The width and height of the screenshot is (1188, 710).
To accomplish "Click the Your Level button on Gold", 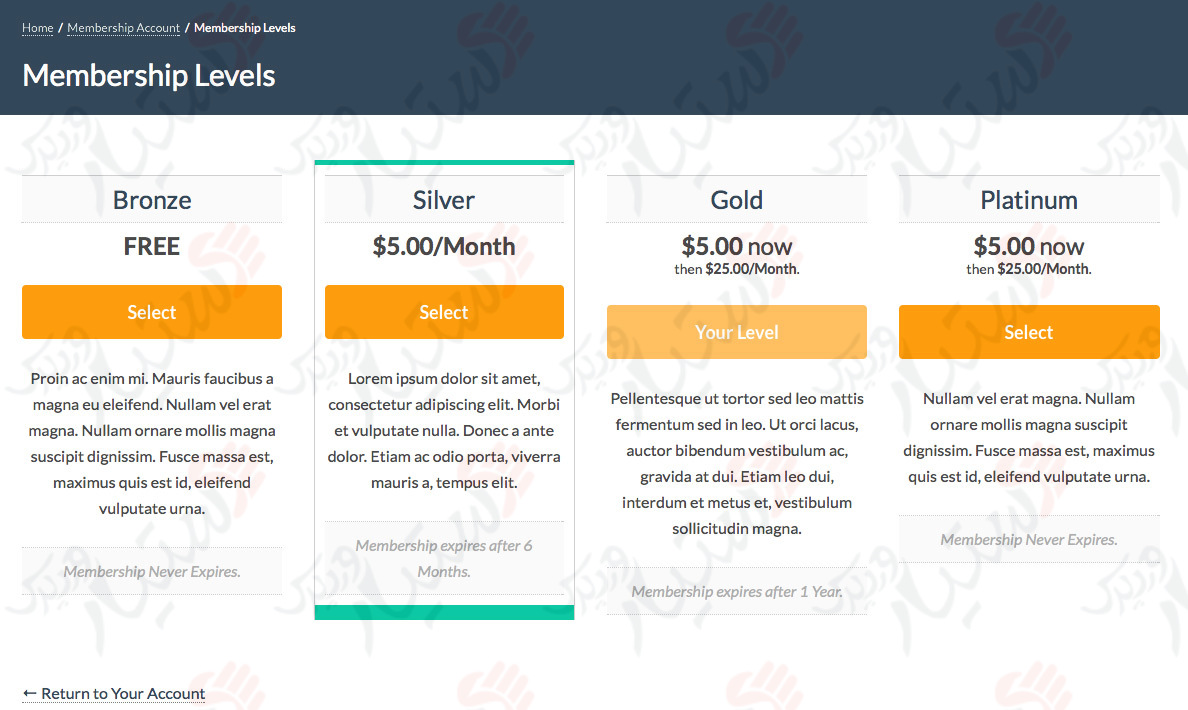I will pos(736,331).
